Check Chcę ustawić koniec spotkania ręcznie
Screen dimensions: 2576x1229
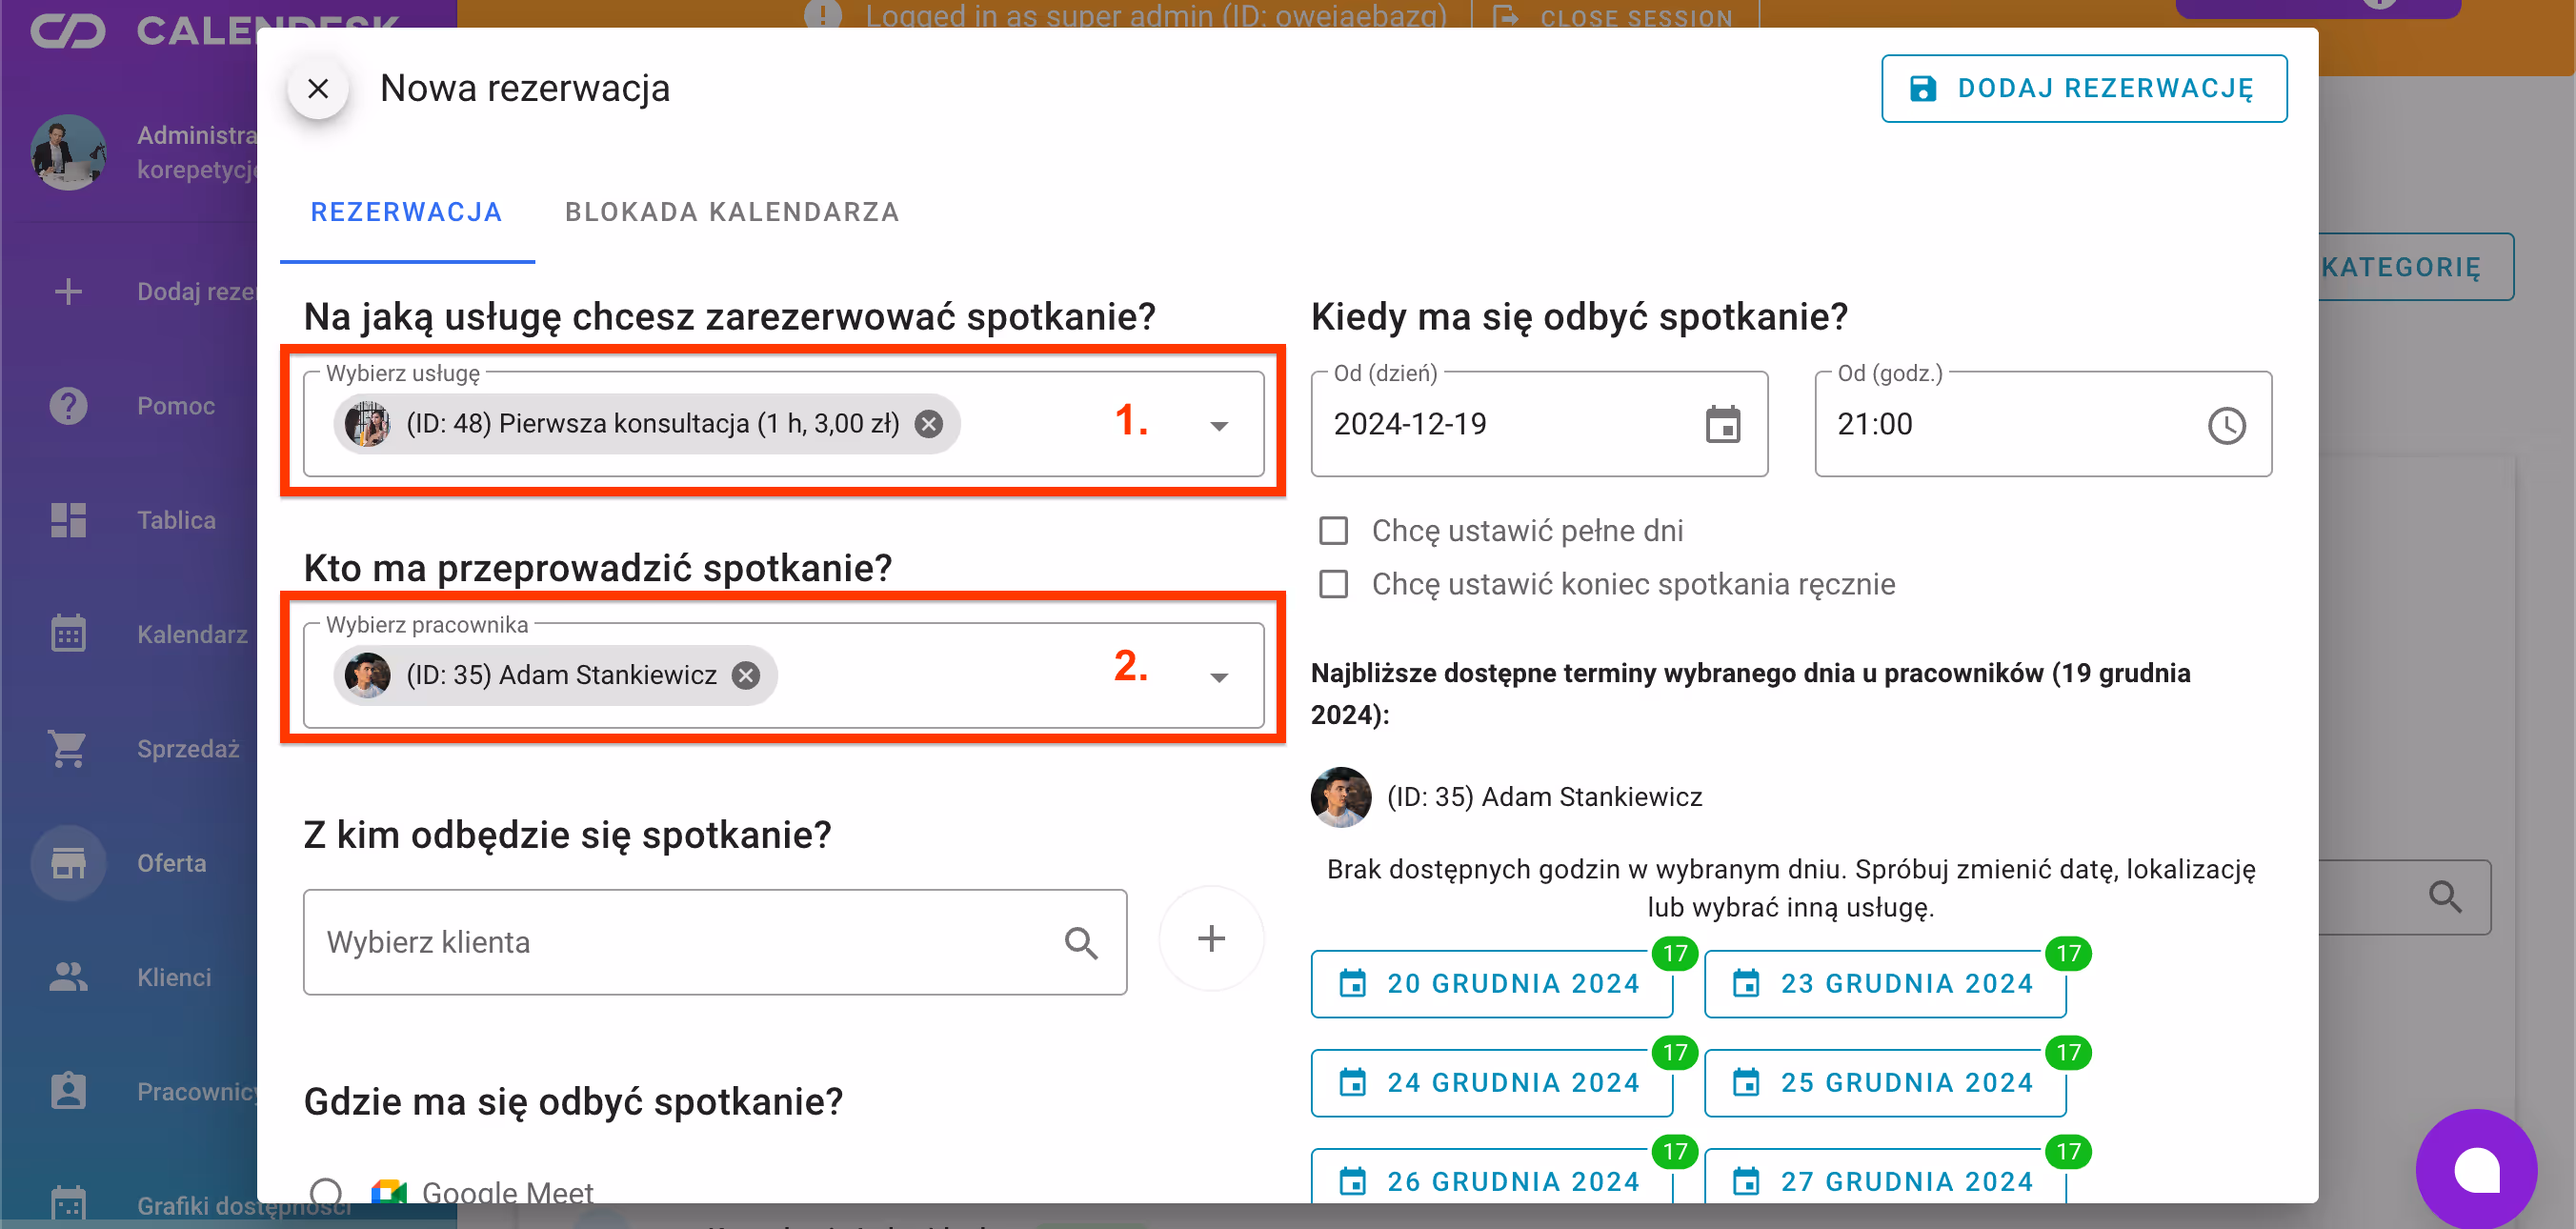(1333, 584)
